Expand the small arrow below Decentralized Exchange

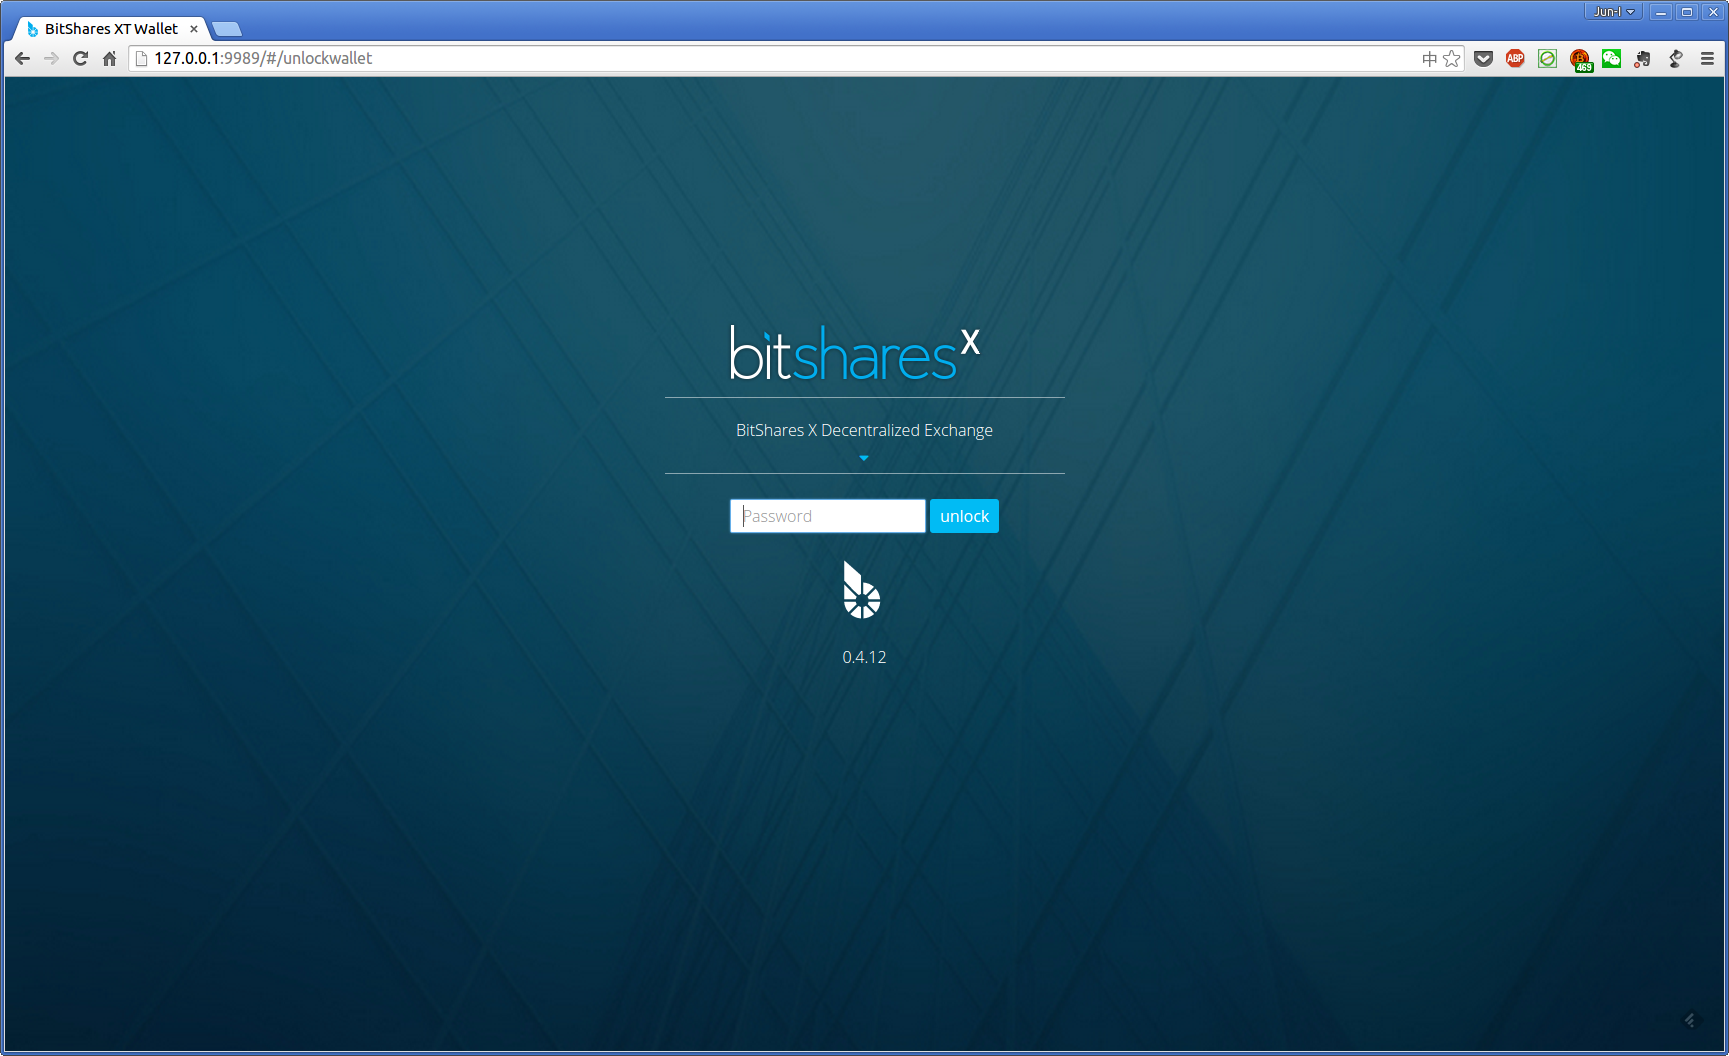864,458
